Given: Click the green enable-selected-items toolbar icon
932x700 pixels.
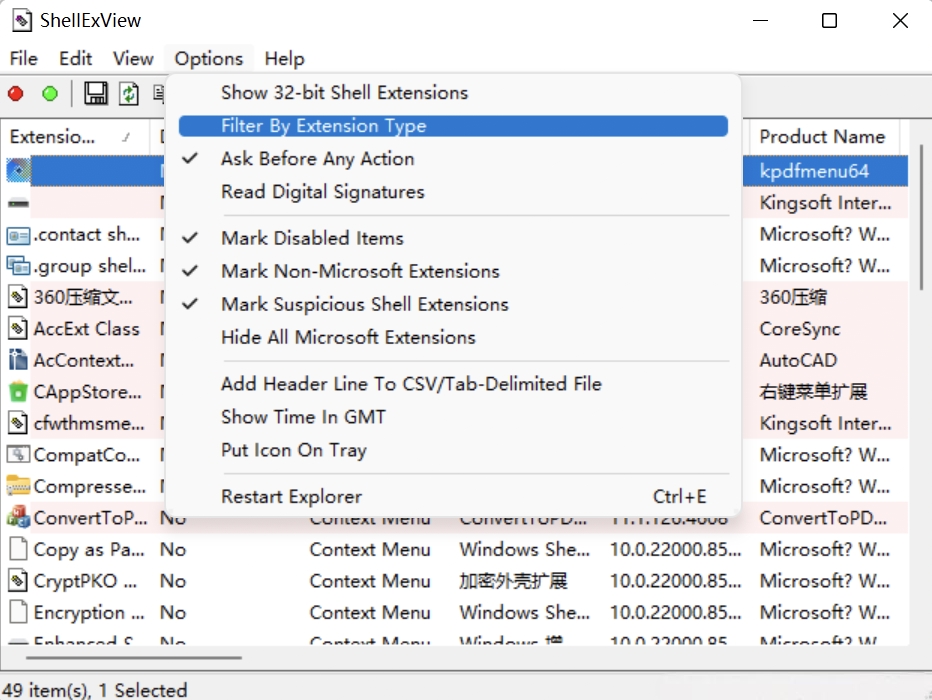Looking at the screenshot, I should pos(50,94).
